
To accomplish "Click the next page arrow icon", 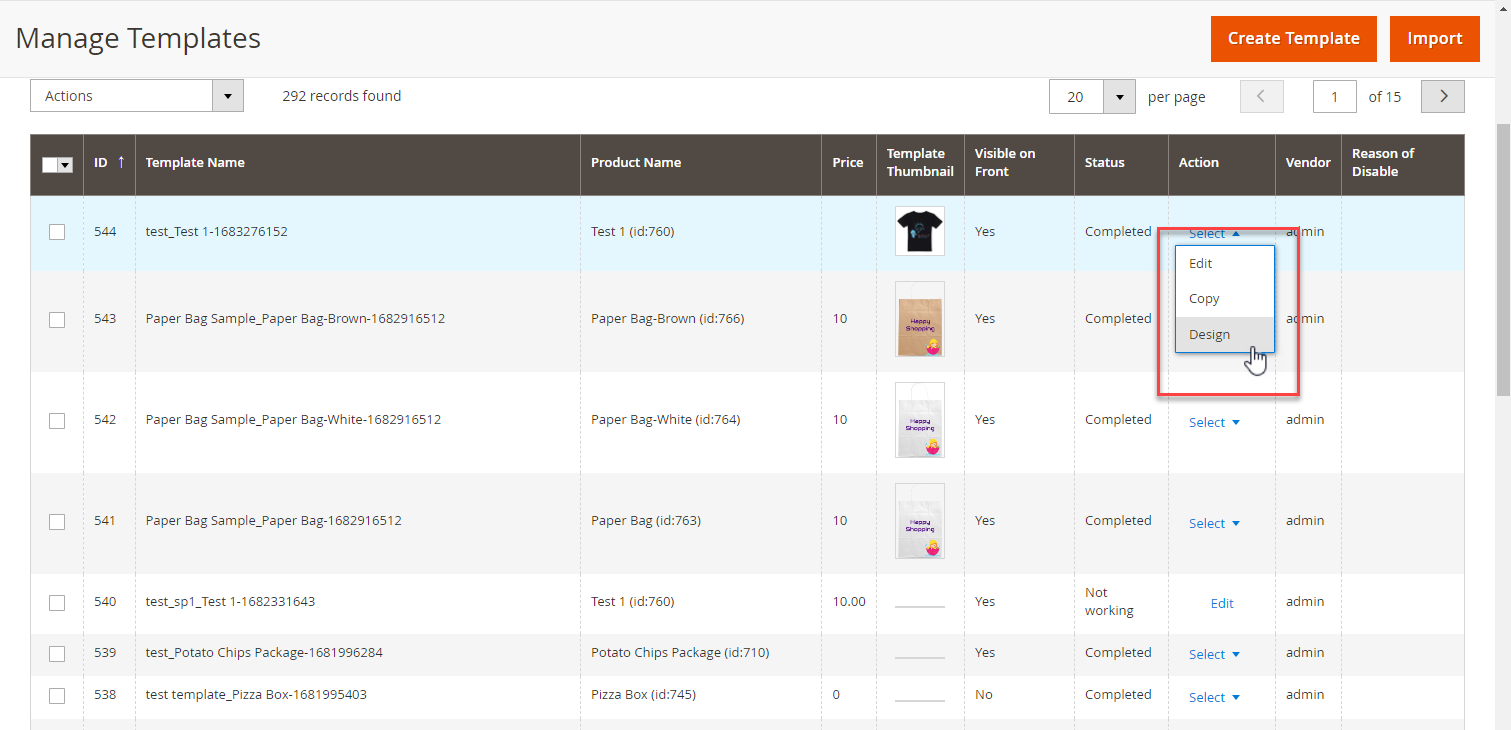I will pos(1442,97).
